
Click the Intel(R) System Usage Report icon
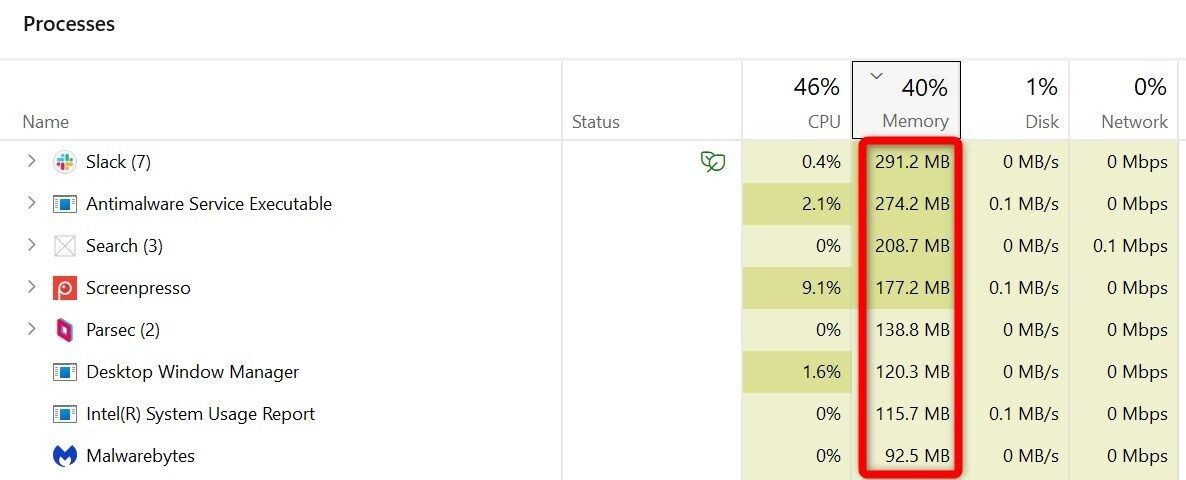point(65,414)
